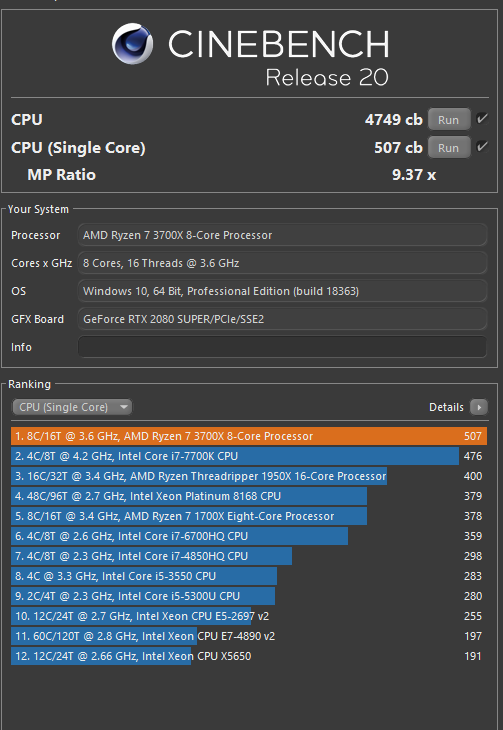Viewport: 503px width, 730px height.
Task: Toggle the CPU Single Core checkbox
Action: (x=482, y=147)
